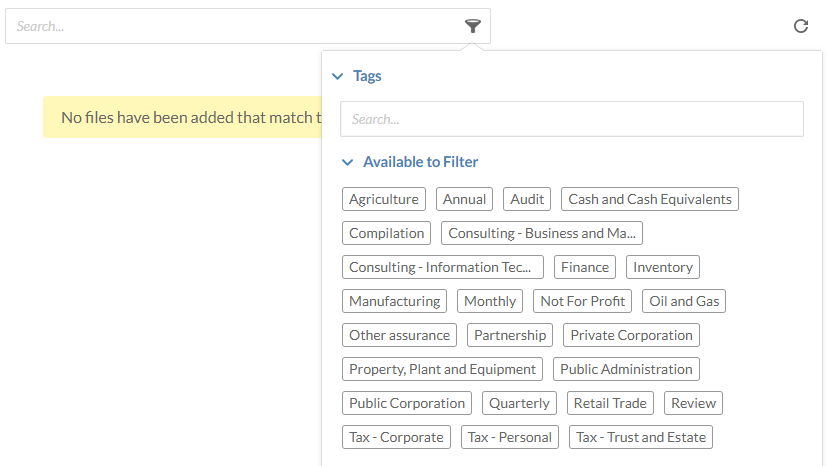Select the Manufacturing tag
The width and height of the screenshot is (828, 466).
[394, 301]
